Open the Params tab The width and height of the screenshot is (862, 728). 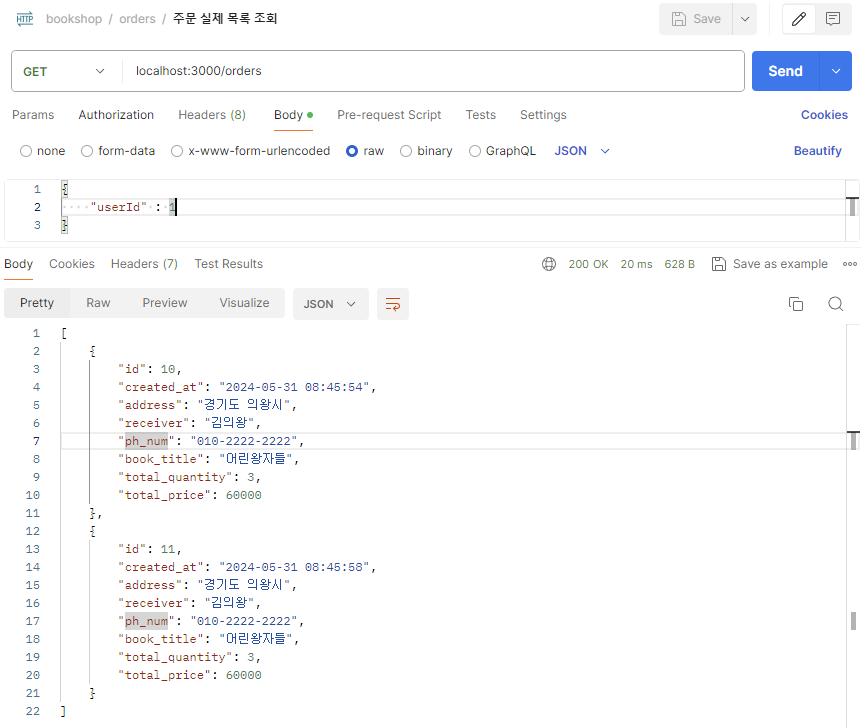[33, 115]
